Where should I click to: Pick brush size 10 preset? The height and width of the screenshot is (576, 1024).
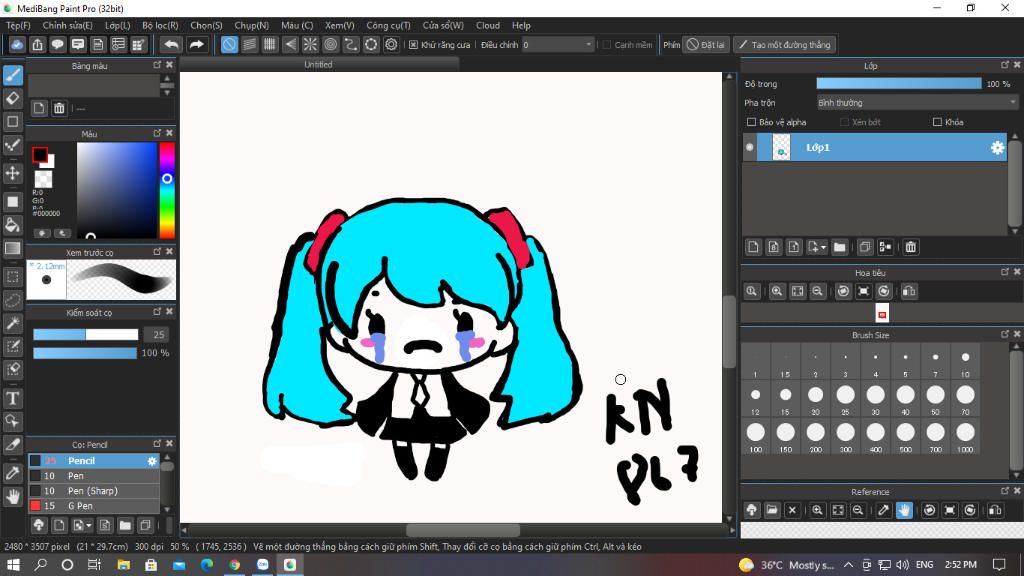pos(965,362)
